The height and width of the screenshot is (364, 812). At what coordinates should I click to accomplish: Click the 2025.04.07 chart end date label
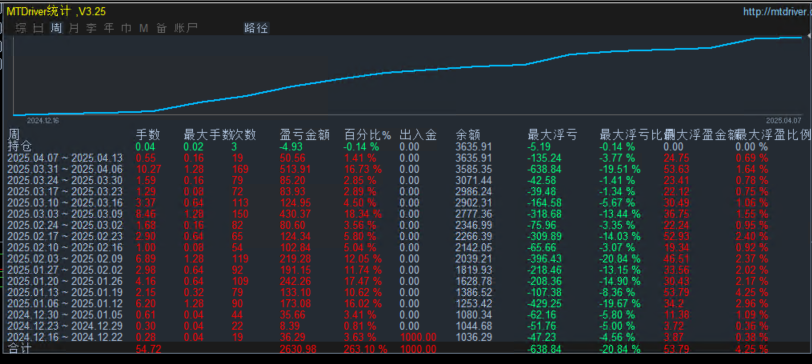pyautogui.click(x=783, y=120)
